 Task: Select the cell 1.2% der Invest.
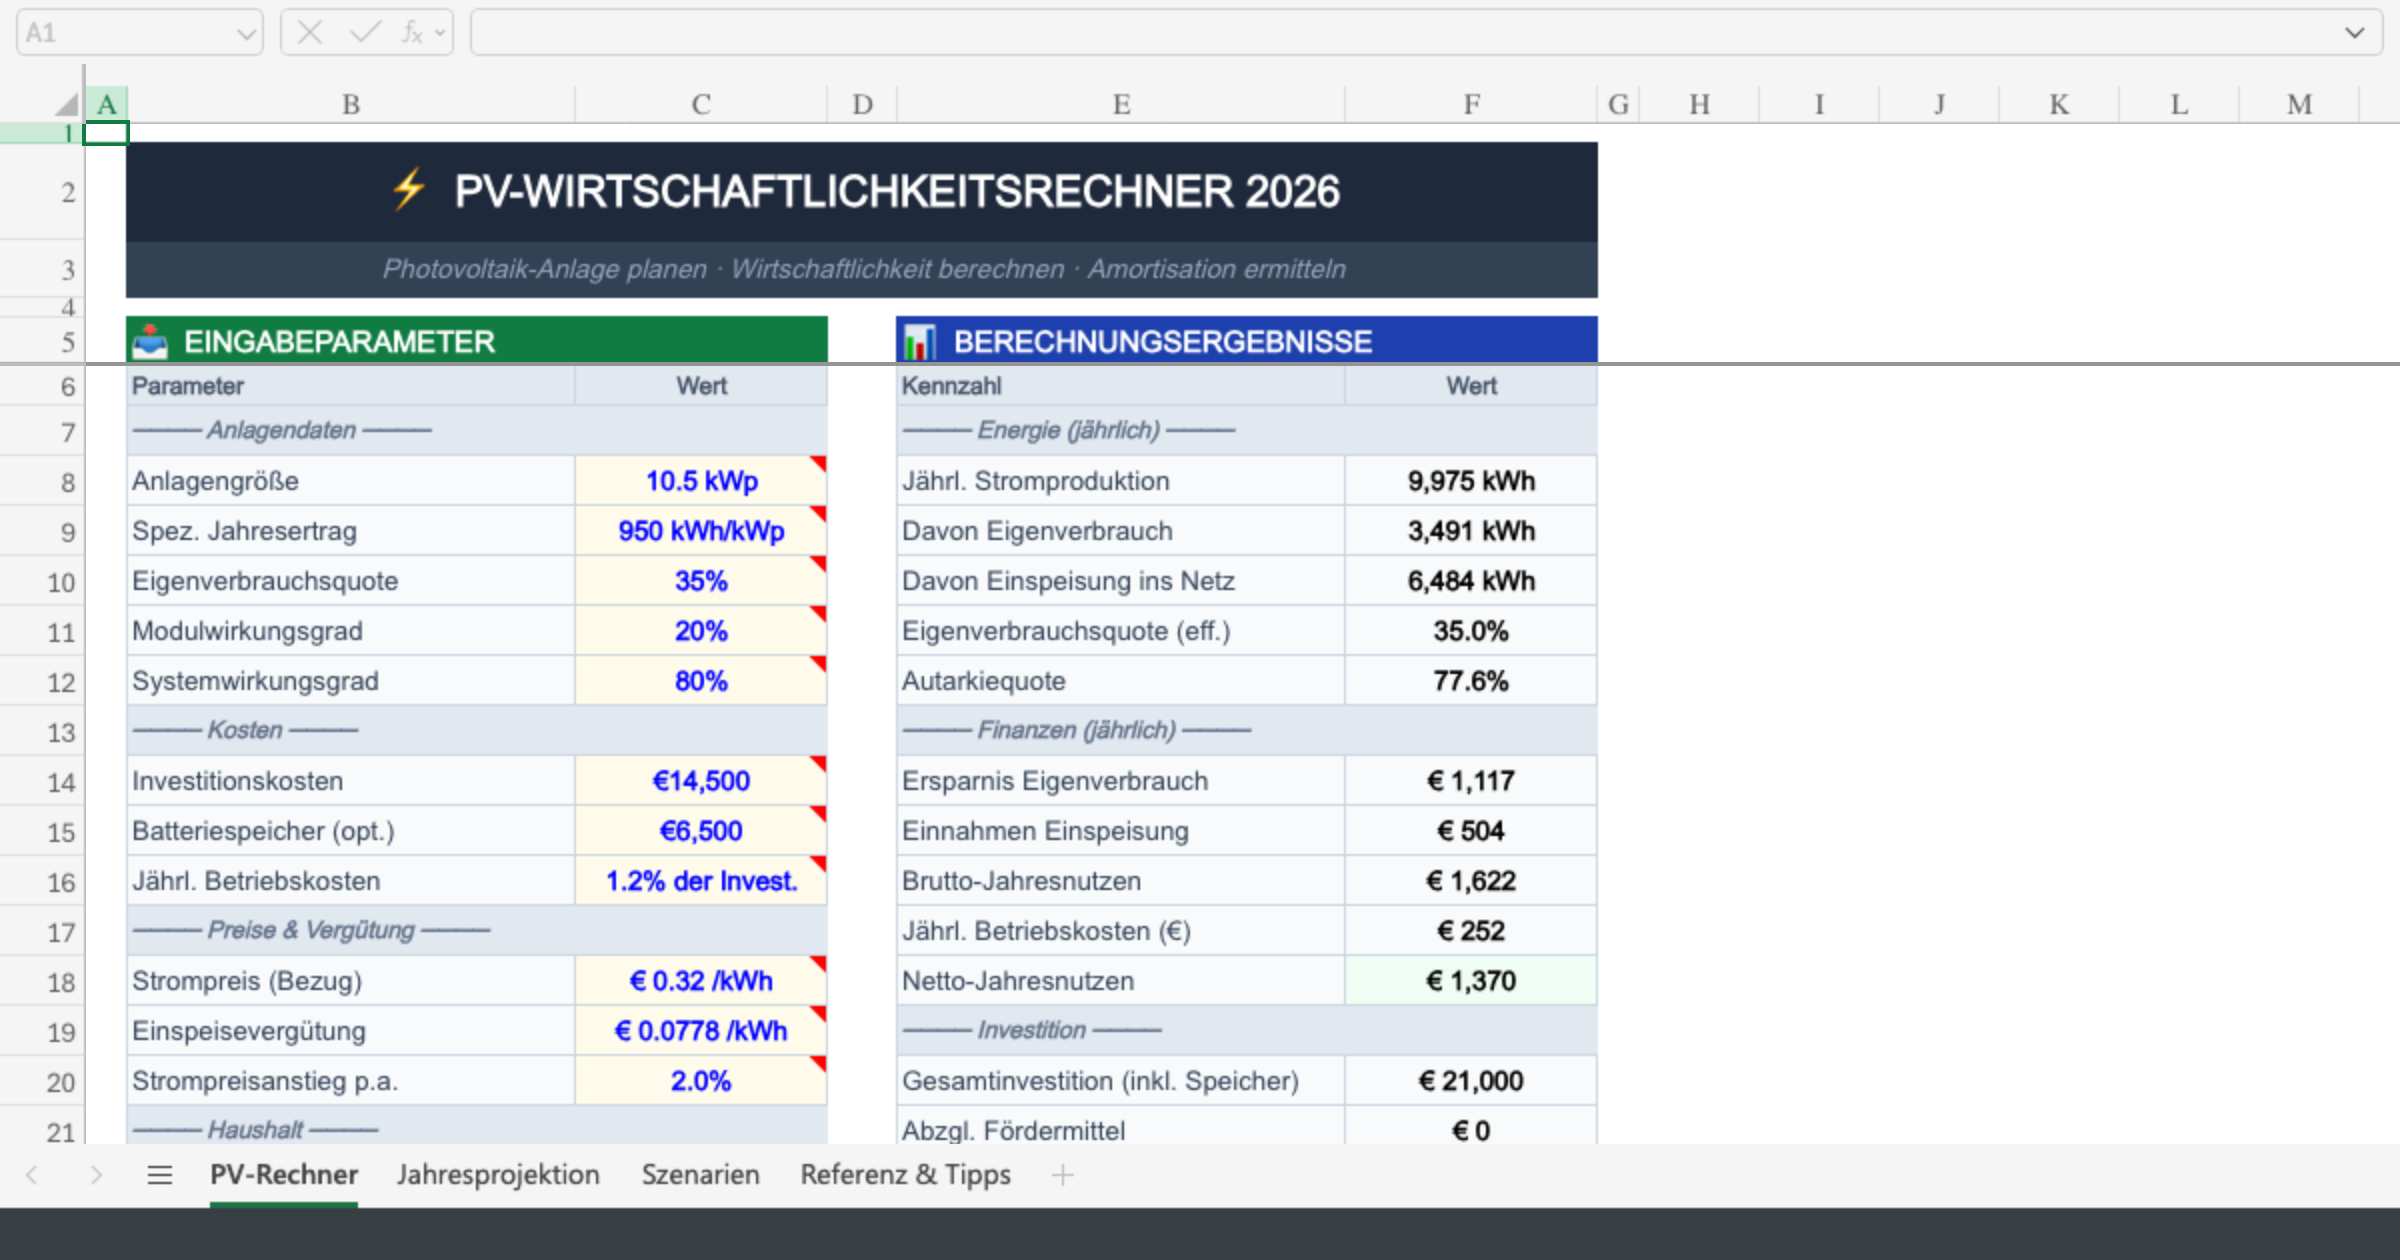pos(701,881)
